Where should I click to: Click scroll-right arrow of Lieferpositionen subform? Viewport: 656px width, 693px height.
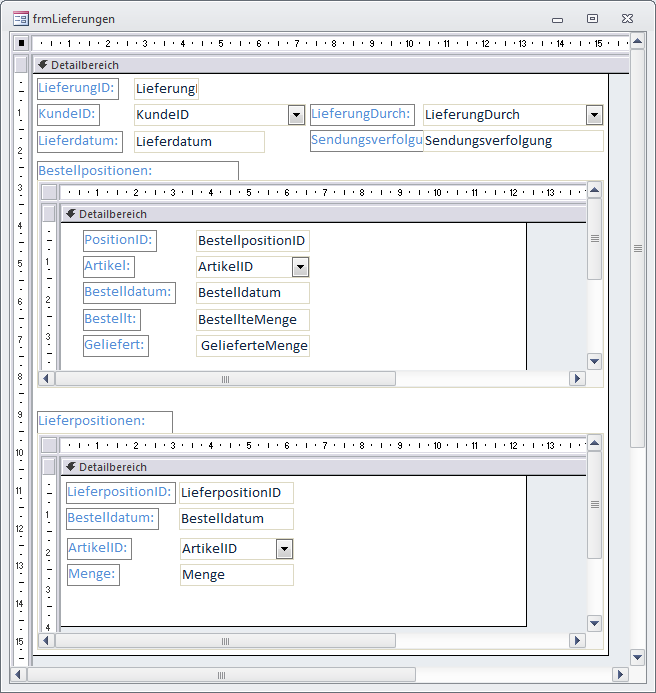tap(577, 640)
